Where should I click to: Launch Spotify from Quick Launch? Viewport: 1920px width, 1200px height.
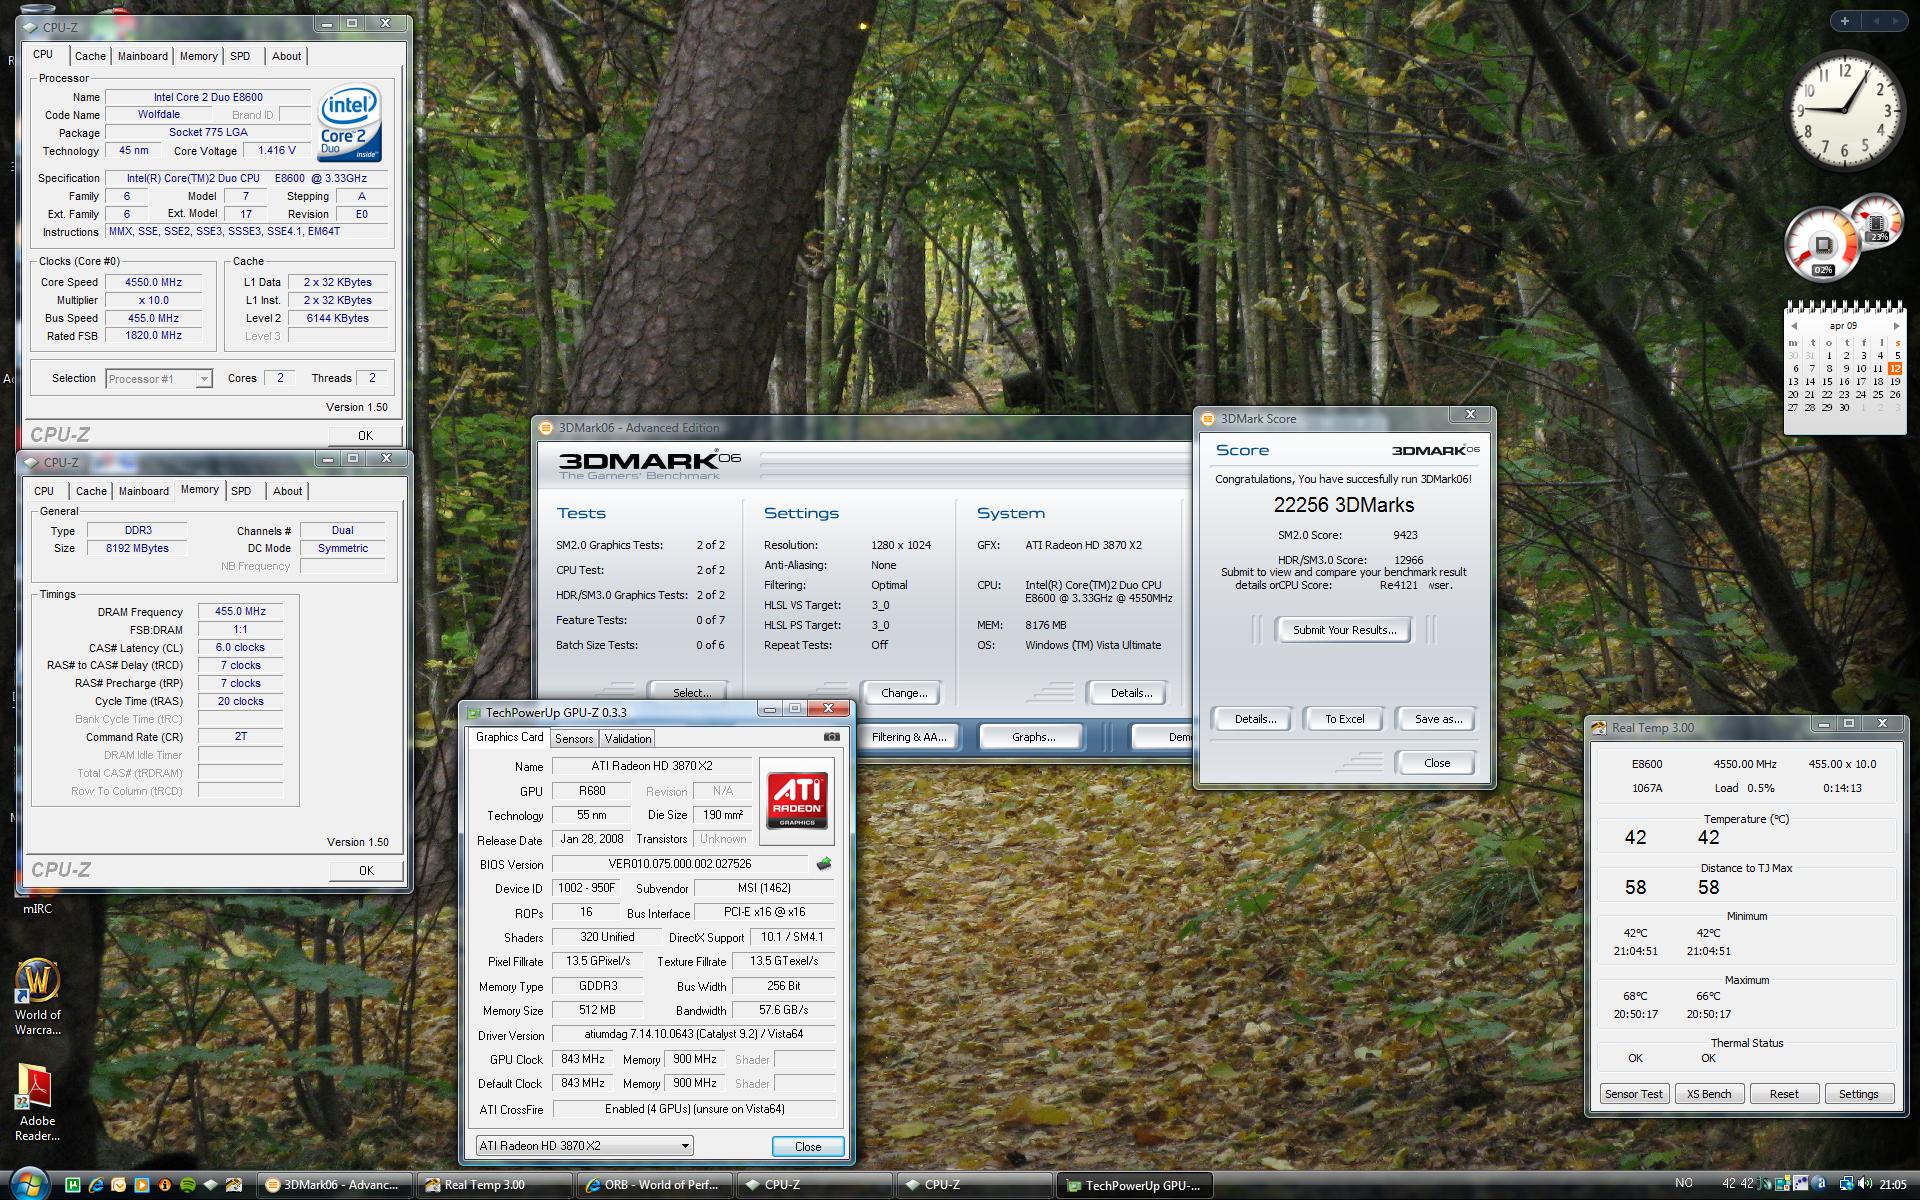click(x=187, y=1185)
